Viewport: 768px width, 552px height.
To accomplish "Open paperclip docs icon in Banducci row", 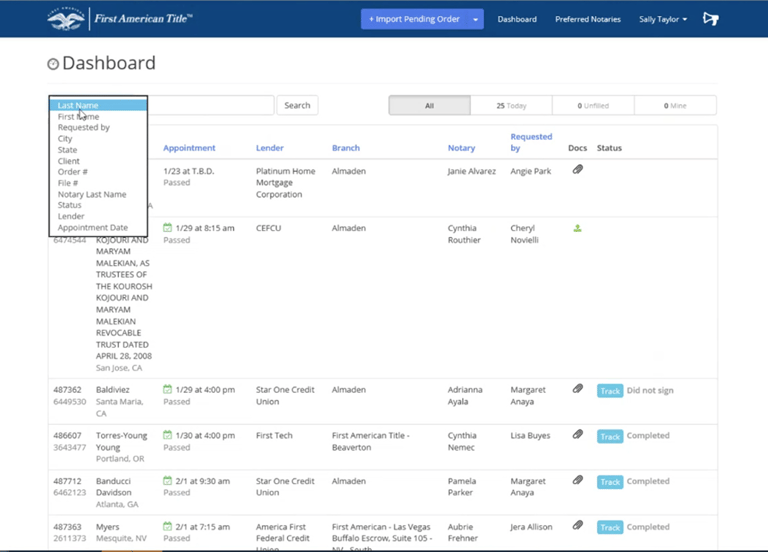I will point(577,480).
